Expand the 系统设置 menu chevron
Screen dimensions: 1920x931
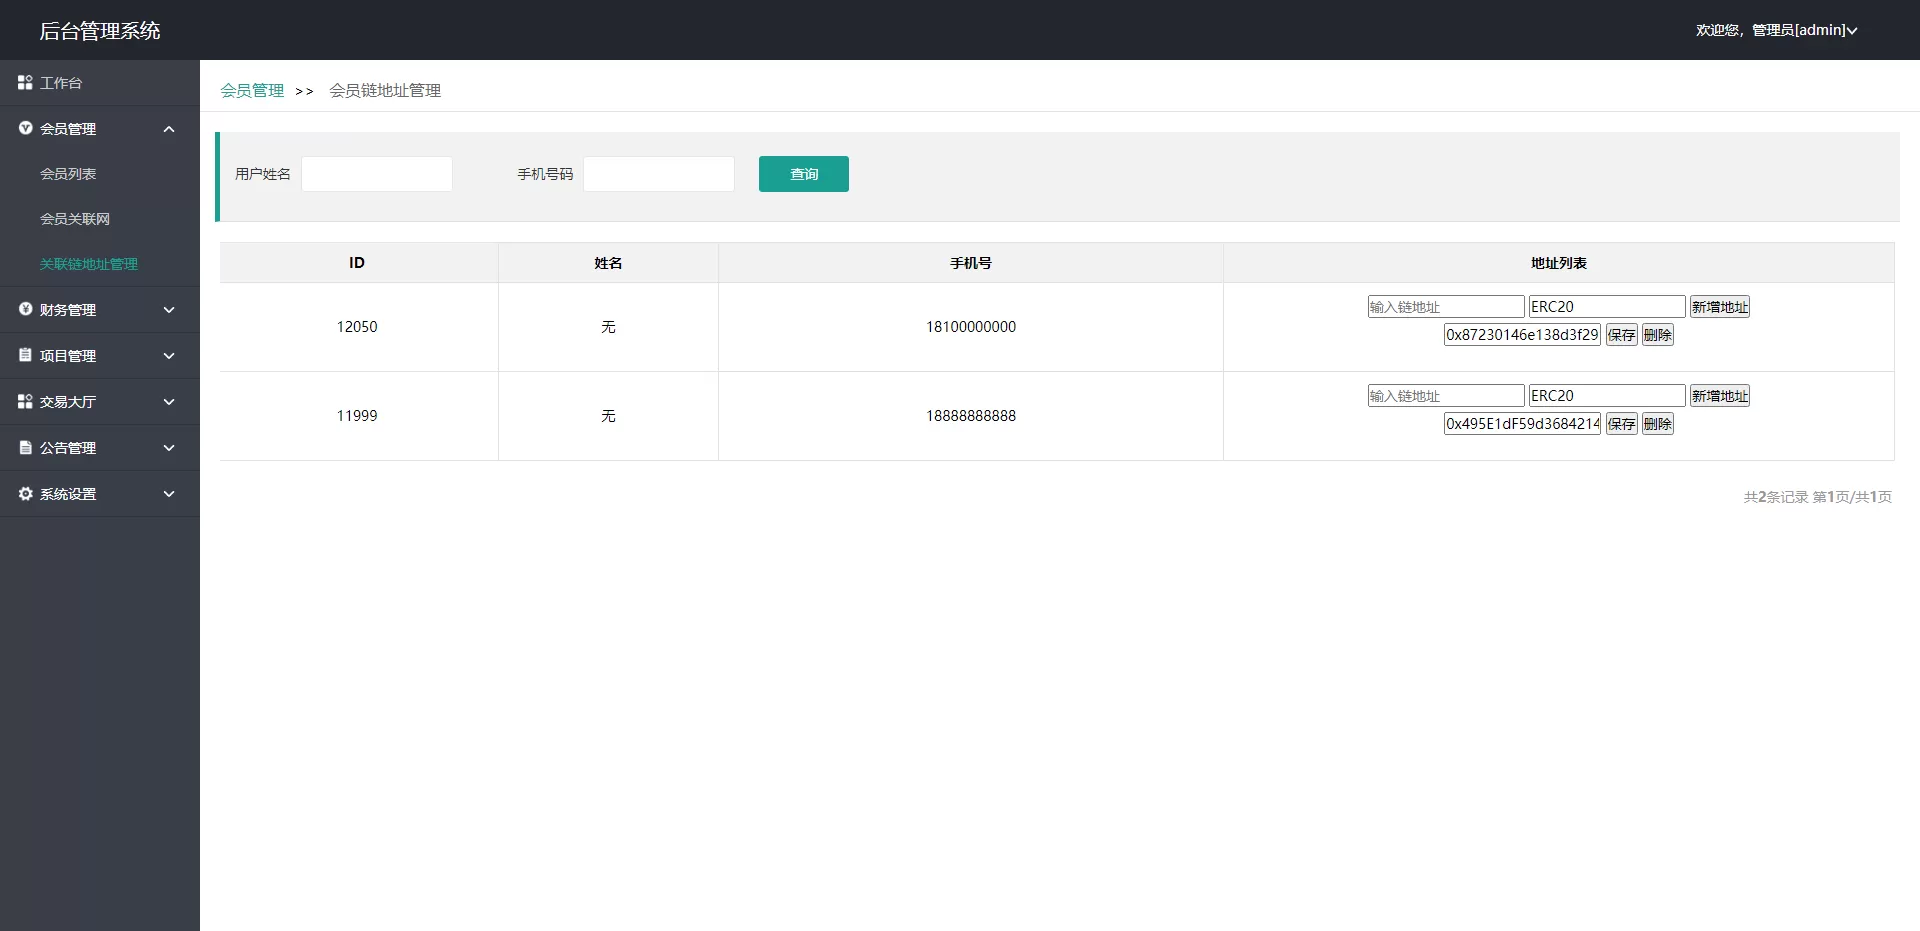tap(169, 494)
